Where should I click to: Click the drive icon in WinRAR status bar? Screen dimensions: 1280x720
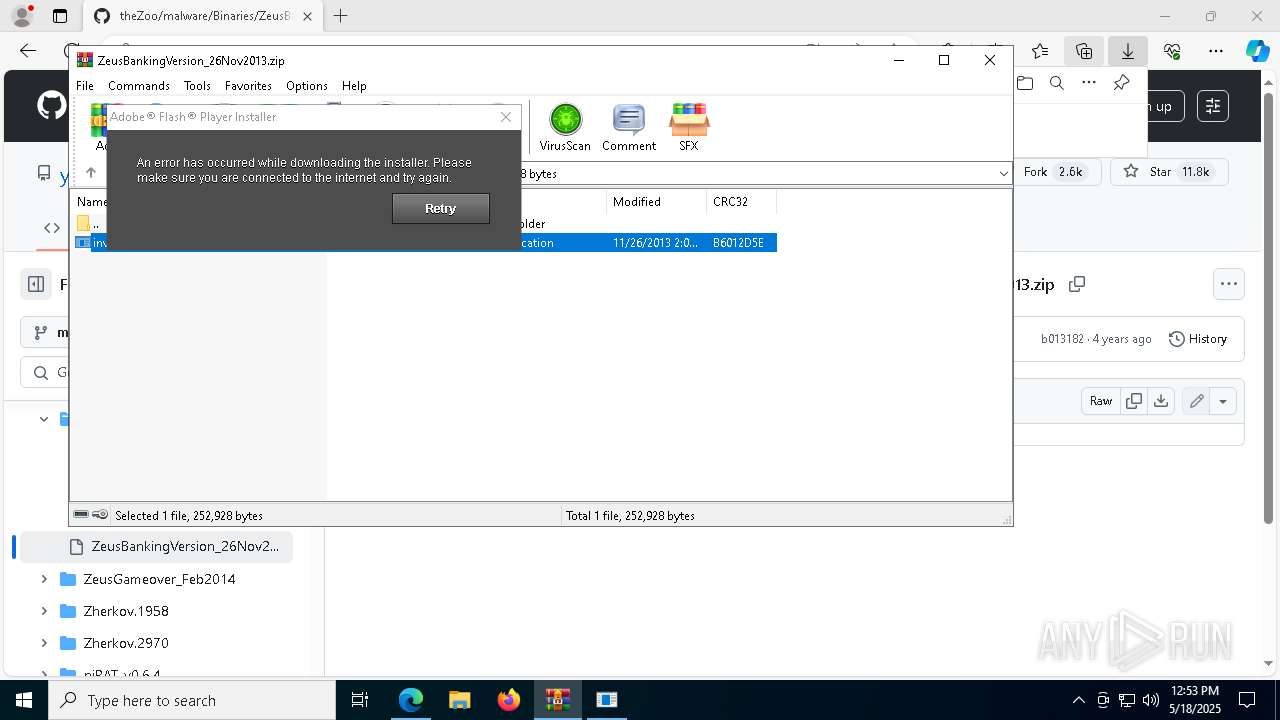(x=81, y=515)
